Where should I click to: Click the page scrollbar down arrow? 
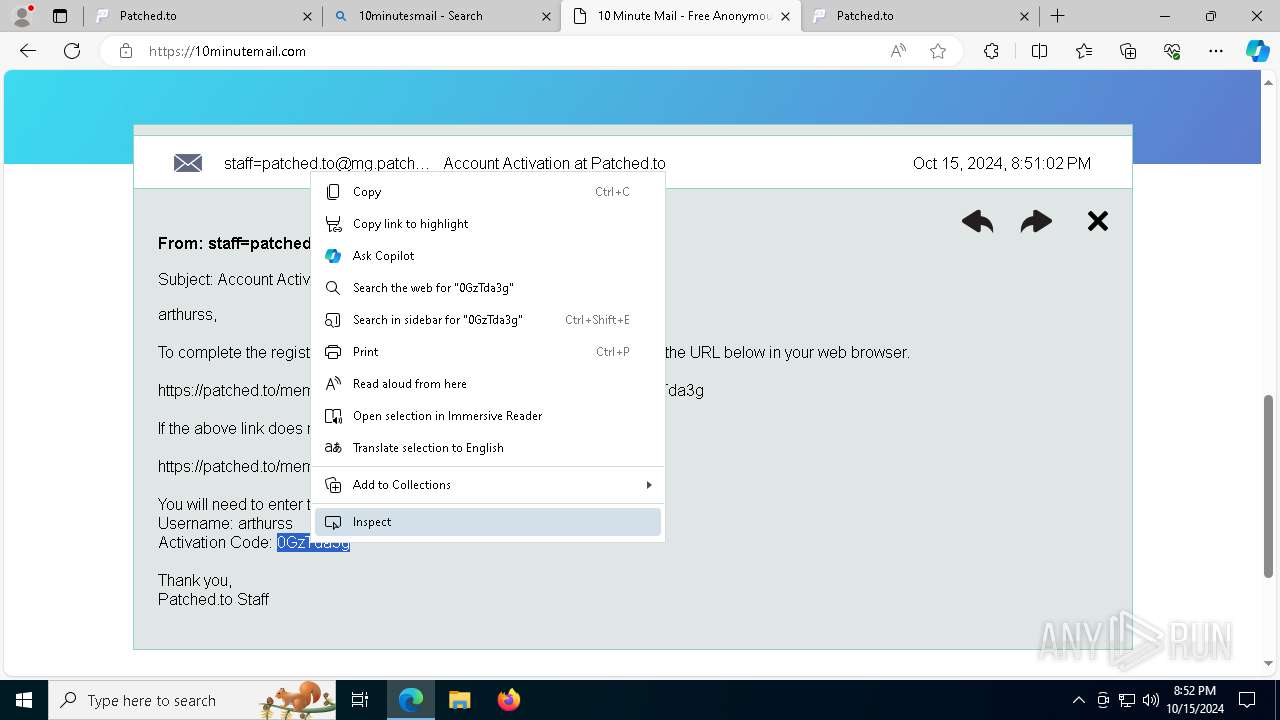pyautogui.click(x=1269, y=663)
